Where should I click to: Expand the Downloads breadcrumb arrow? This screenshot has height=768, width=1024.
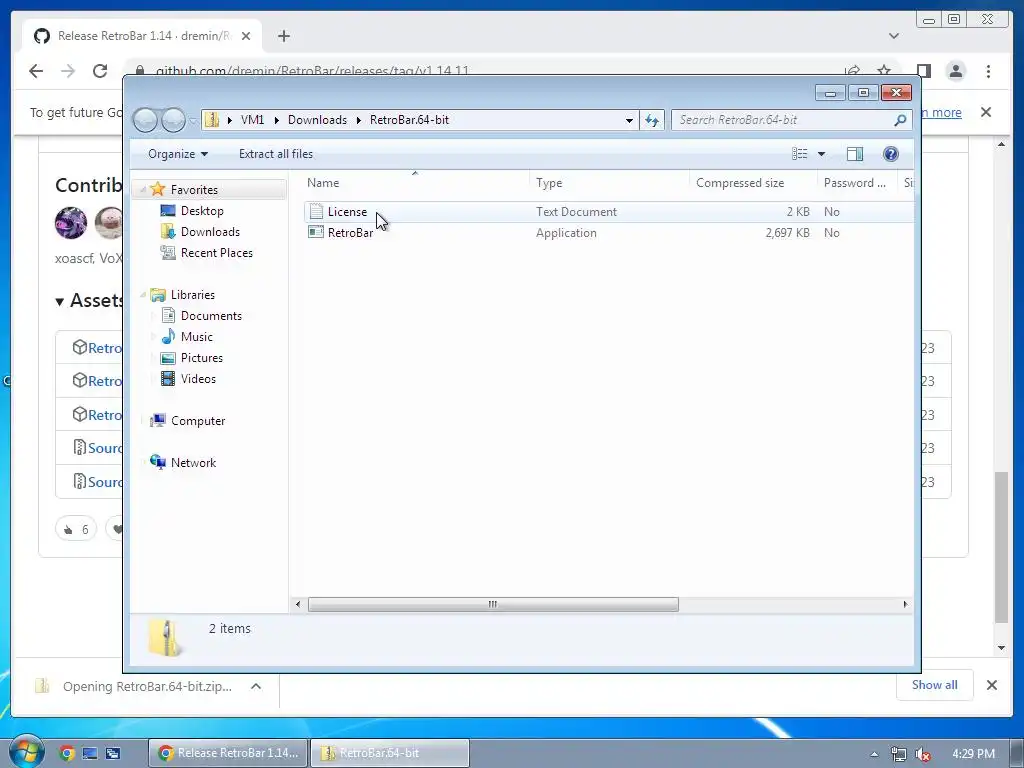359,120
